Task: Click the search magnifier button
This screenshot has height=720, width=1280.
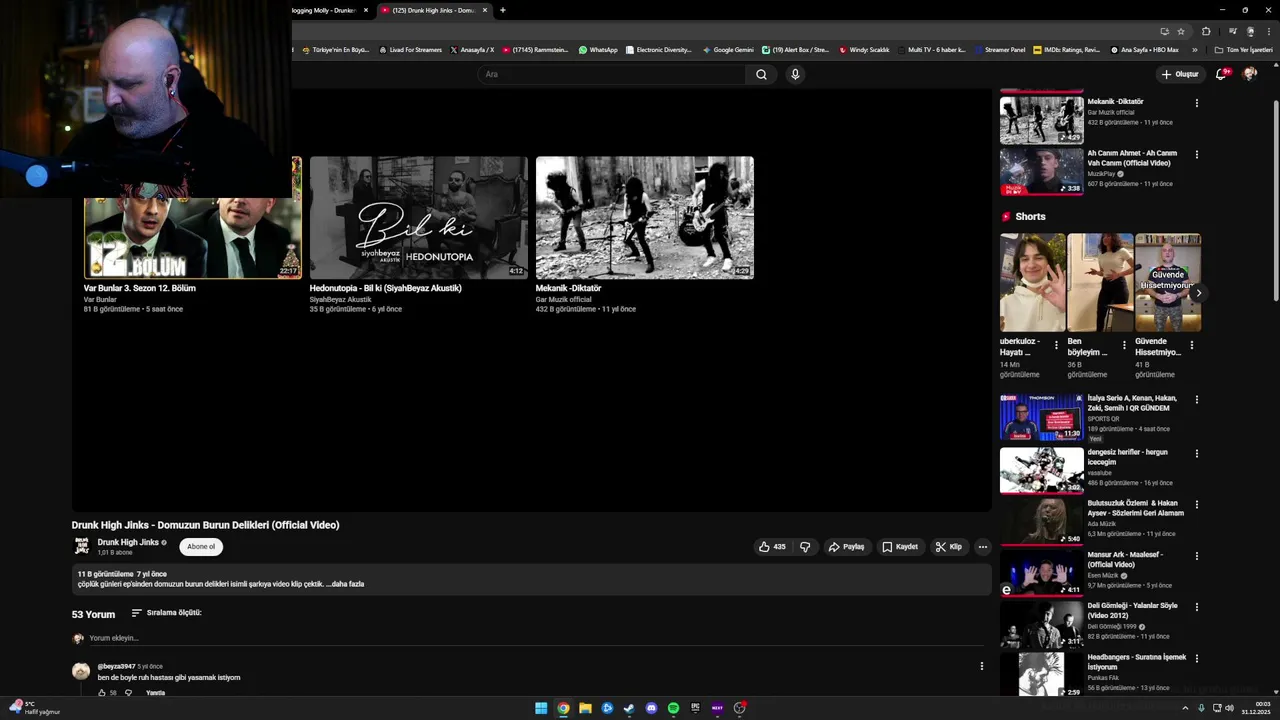Action: (761, 74)
